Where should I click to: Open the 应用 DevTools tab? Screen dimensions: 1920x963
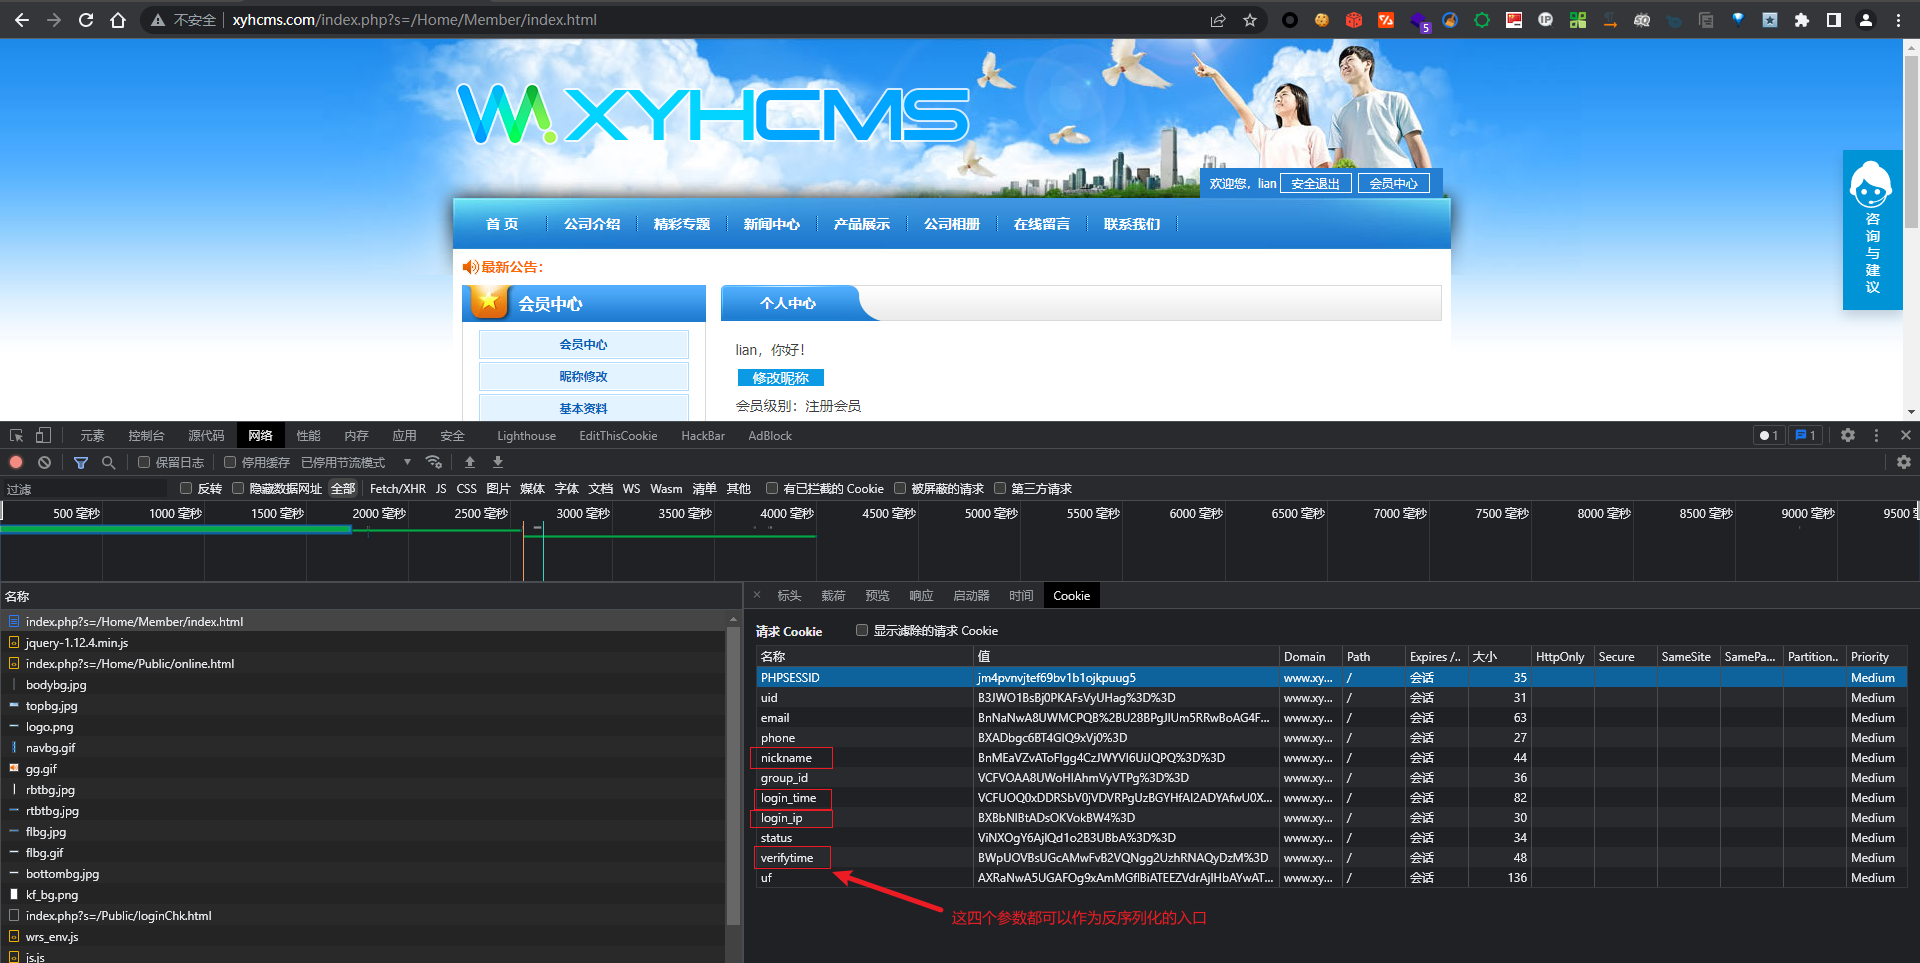click(404, 435)
